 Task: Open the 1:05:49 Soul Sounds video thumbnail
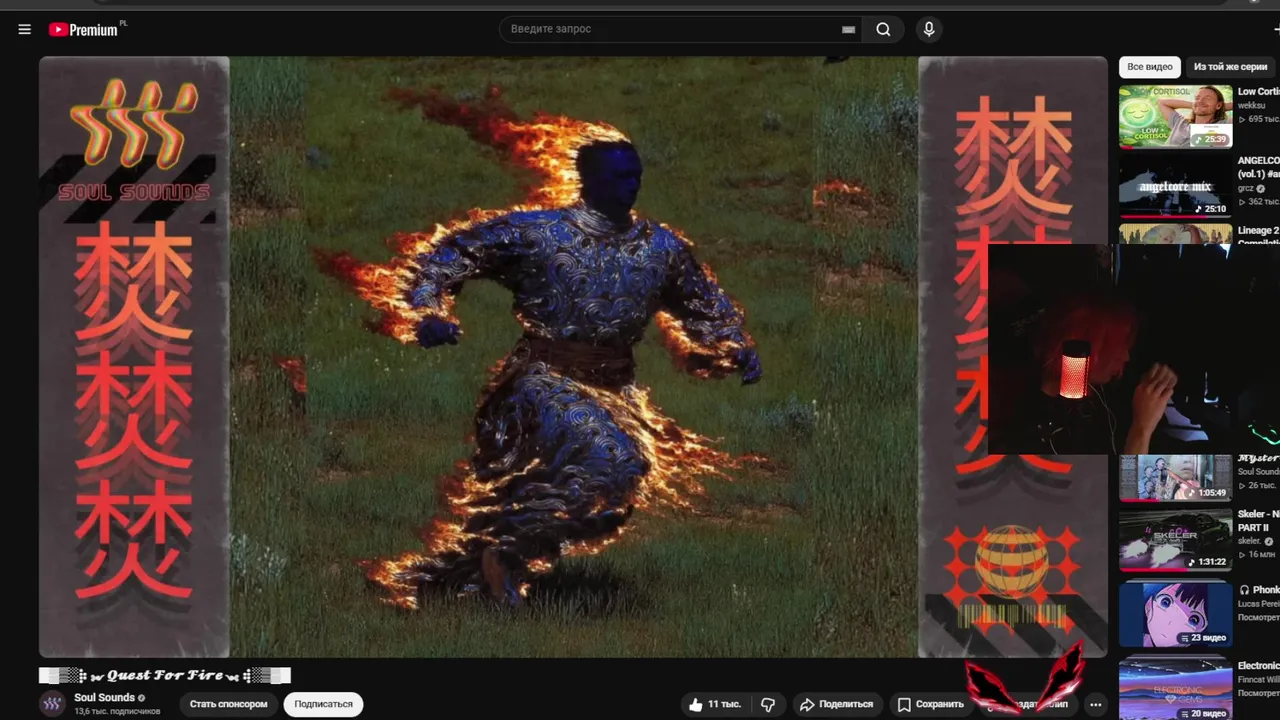pos(1175,478)
